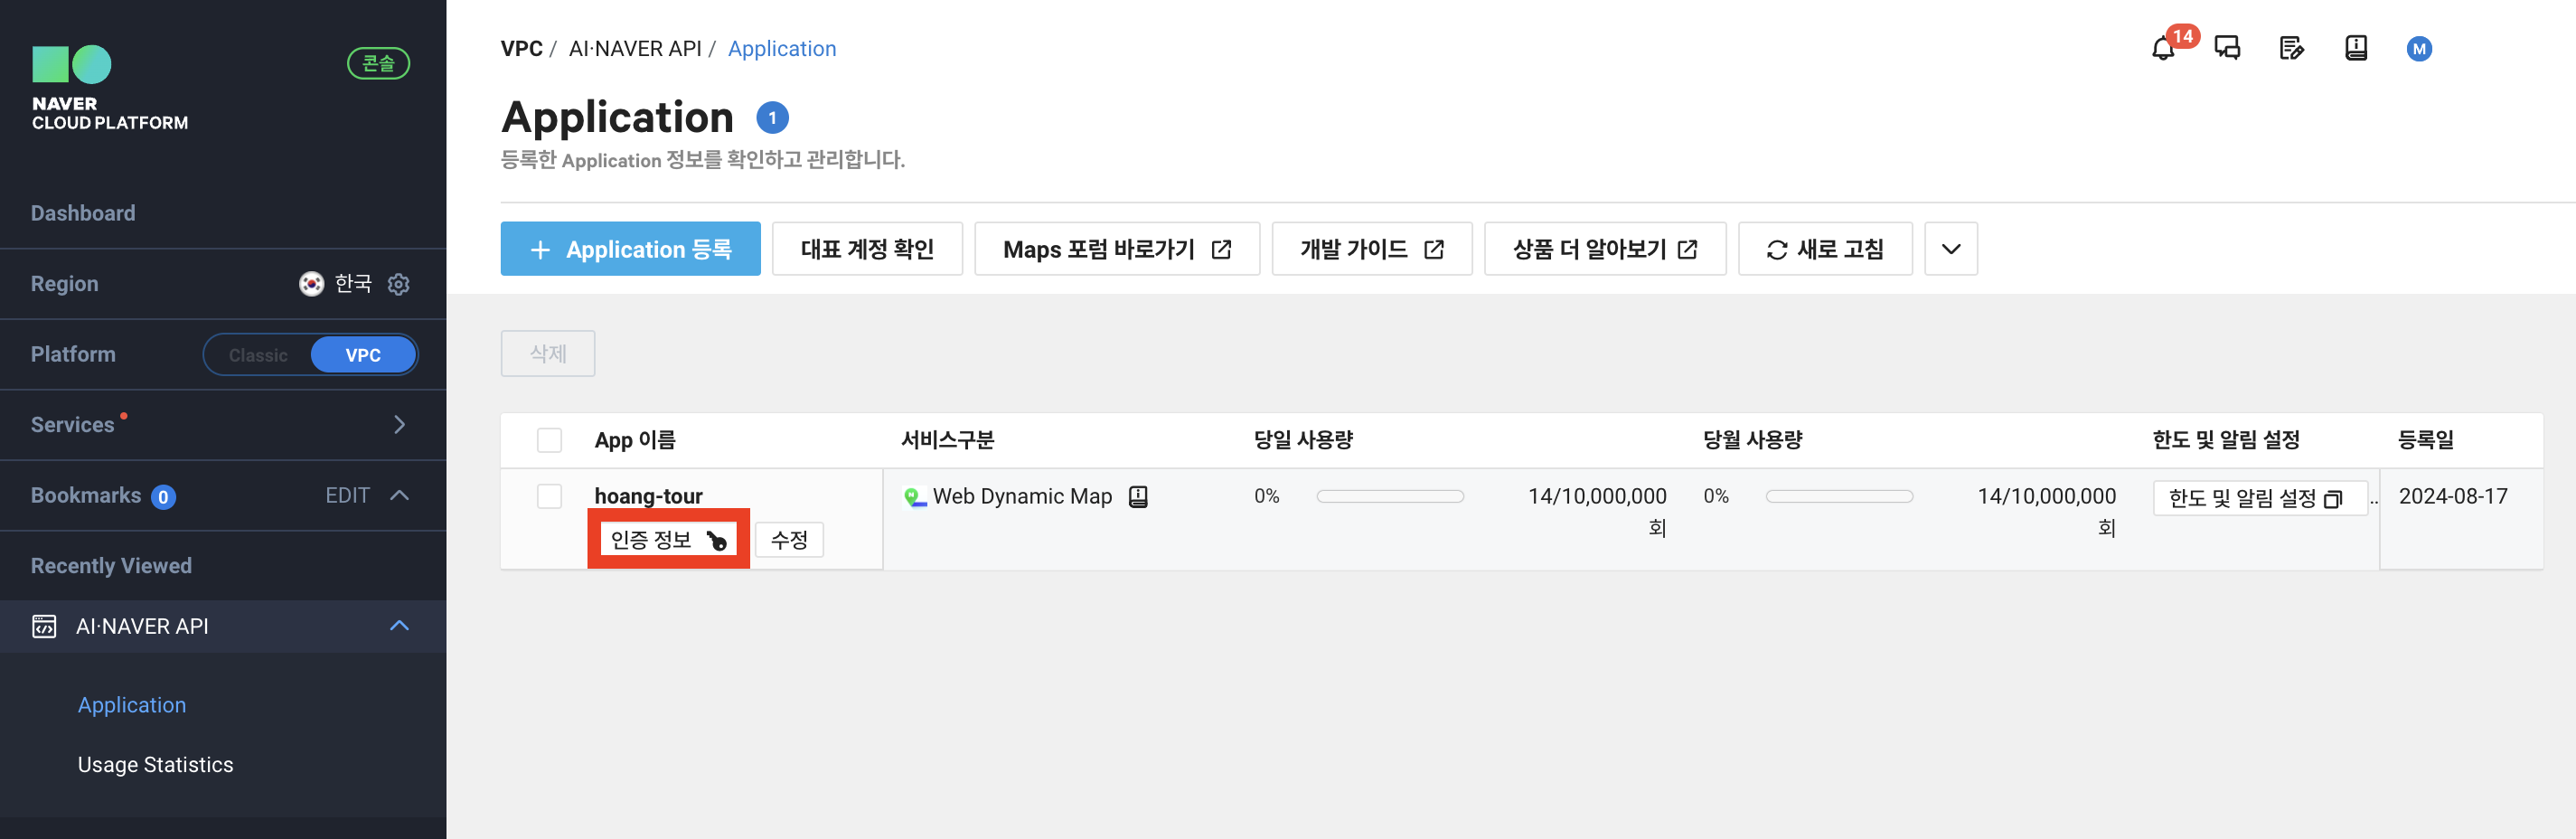Open the user profile avatar
Viewport: 2576px width, 839px height.
(x=2419, y=49)
